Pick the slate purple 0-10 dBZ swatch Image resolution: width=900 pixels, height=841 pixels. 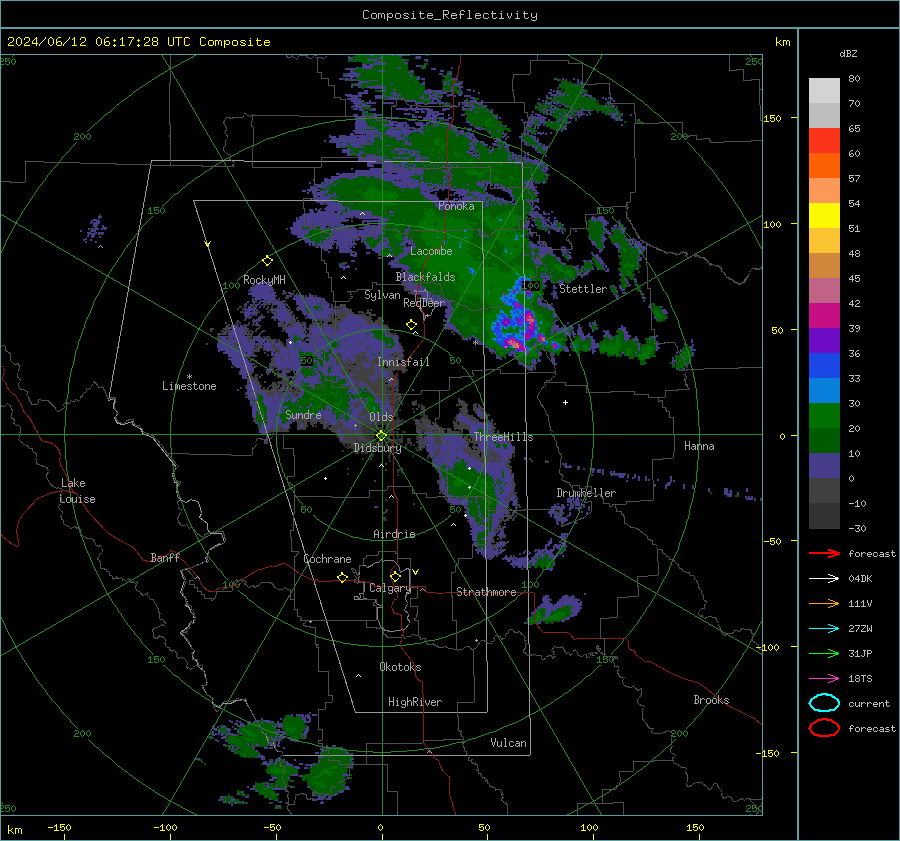pos(824,466)
